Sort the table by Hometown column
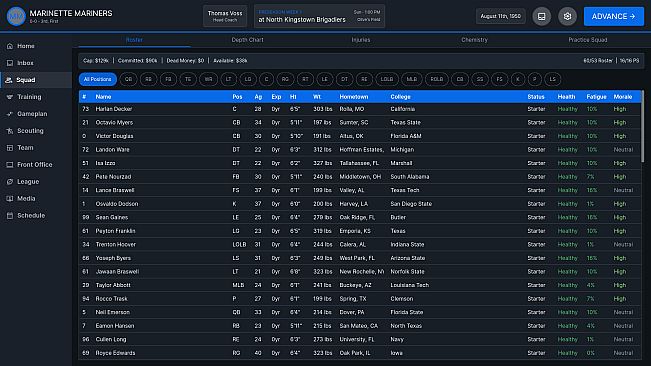The image size is (651, 366). [354, 97]
